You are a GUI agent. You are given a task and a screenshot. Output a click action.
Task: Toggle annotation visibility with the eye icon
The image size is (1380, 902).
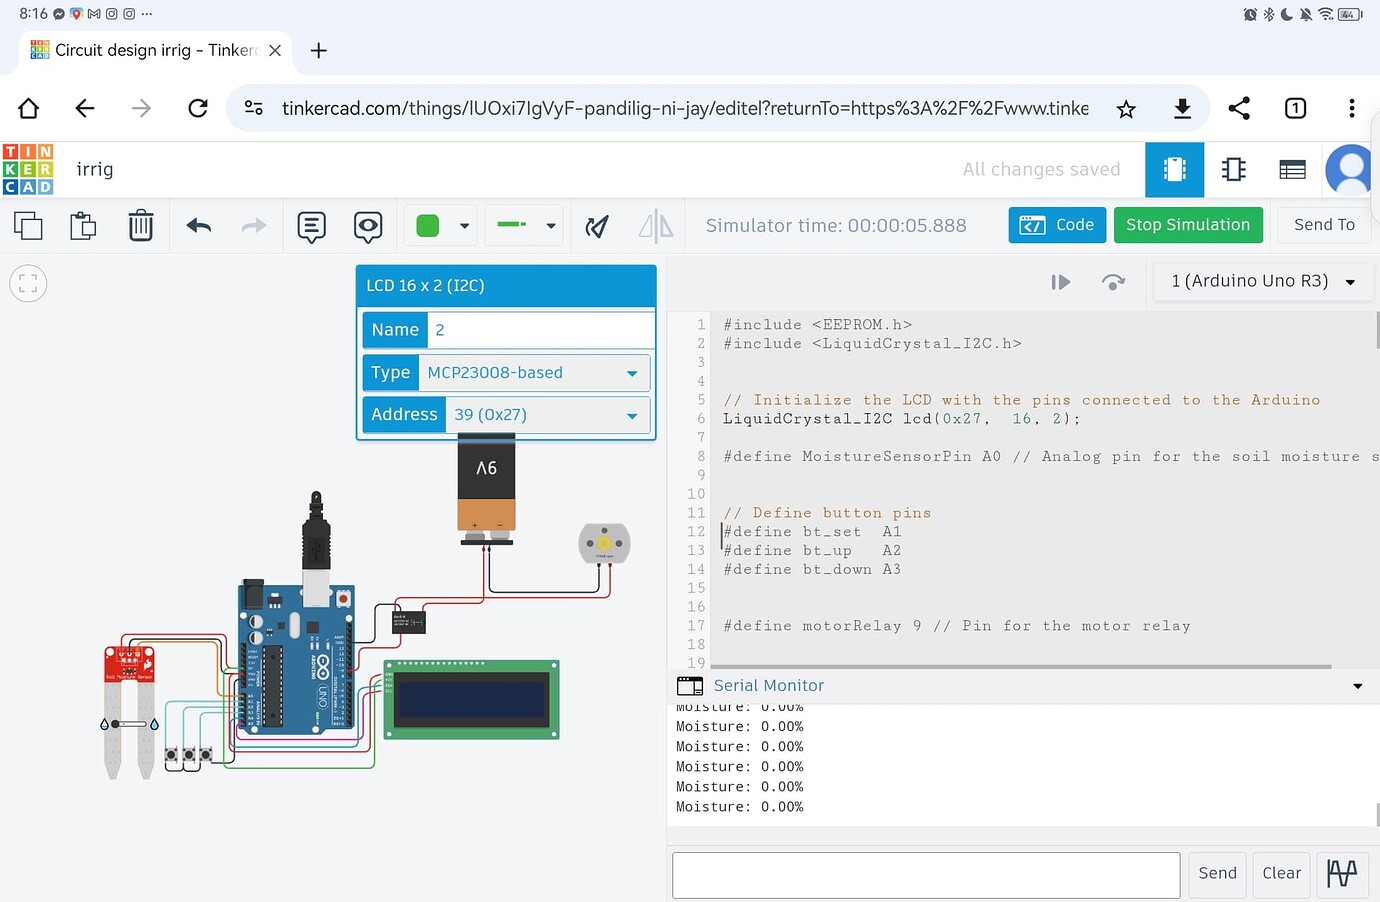tap(368, 225)
